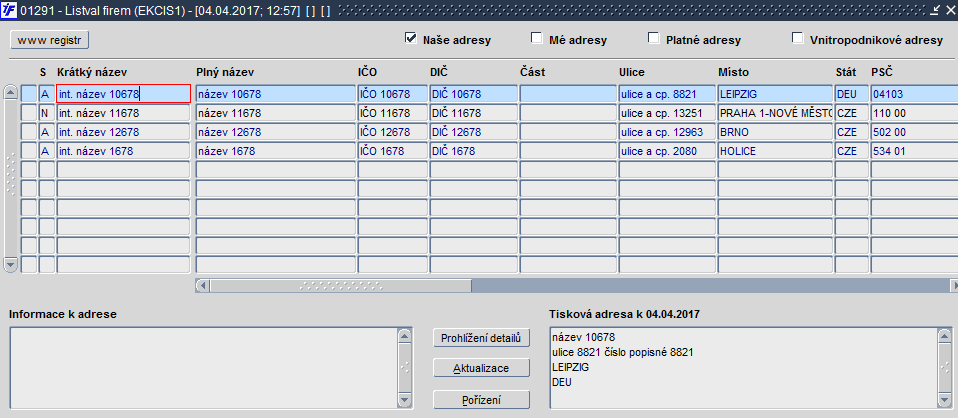This screenshot has width=958, height=418.
Task: Click the PSČ cell 04103
Action: pos(914,94)
